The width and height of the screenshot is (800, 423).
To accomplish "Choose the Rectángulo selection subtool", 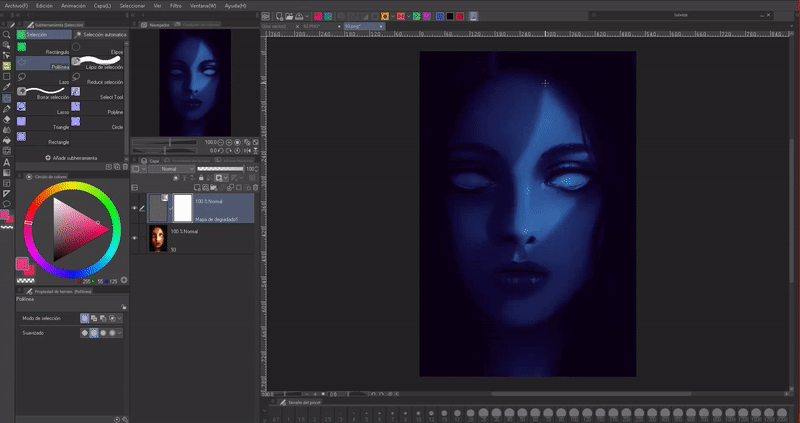I will point(49,48).
